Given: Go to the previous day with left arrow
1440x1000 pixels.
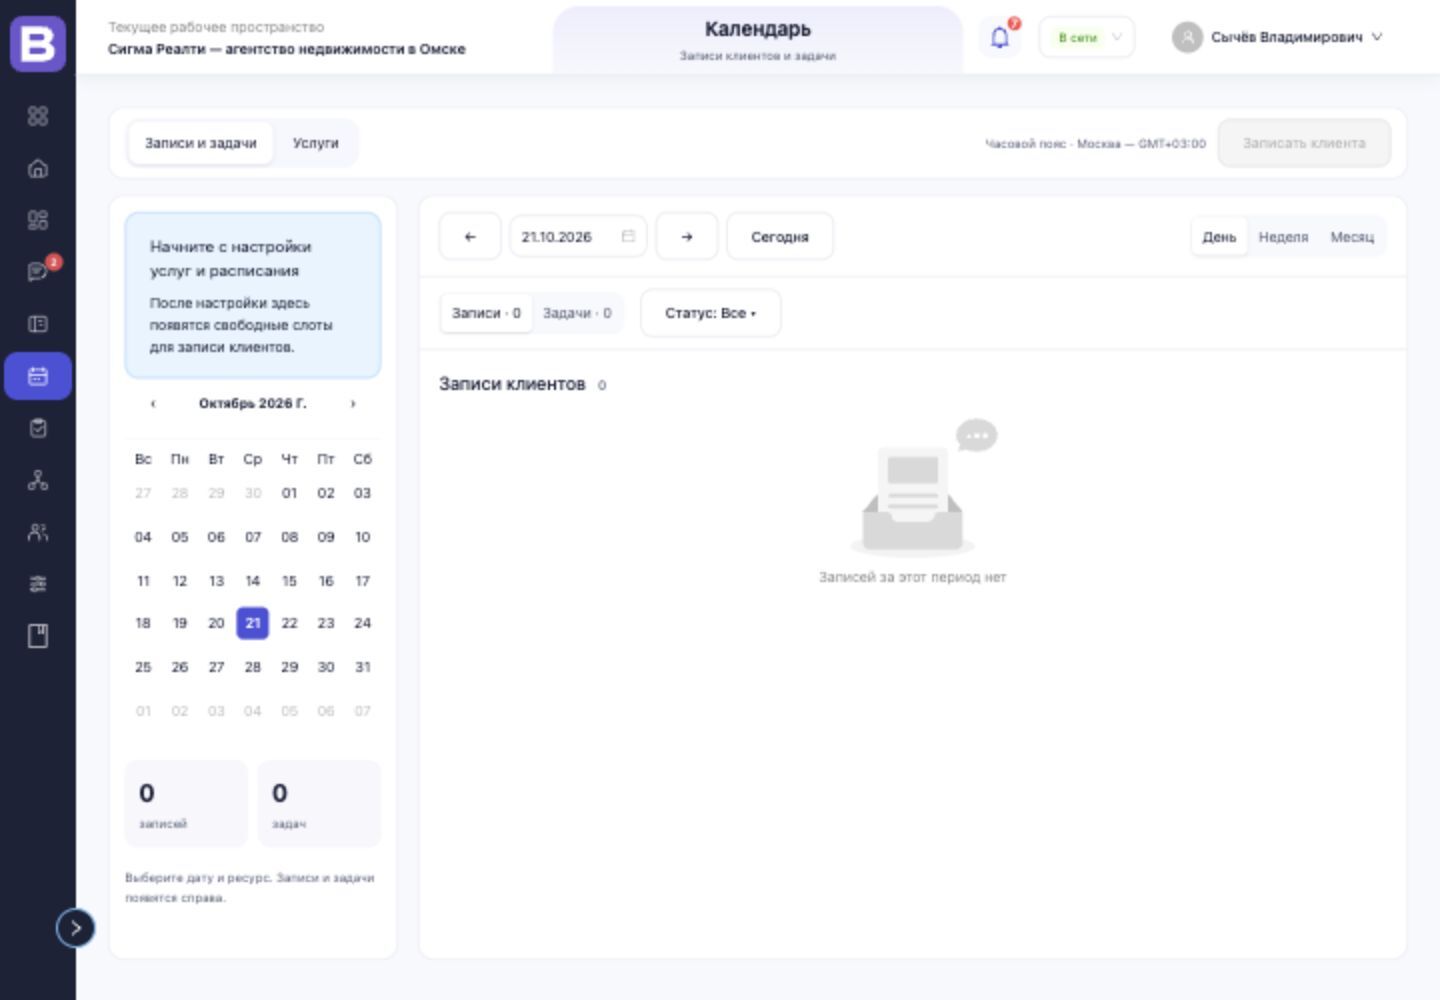Looking at the screenshot, I should 470,237.
